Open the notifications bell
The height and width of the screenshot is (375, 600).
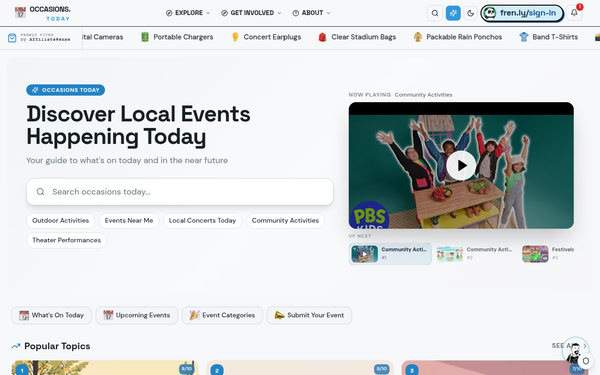pyautogui.click(x=574, y=13)
